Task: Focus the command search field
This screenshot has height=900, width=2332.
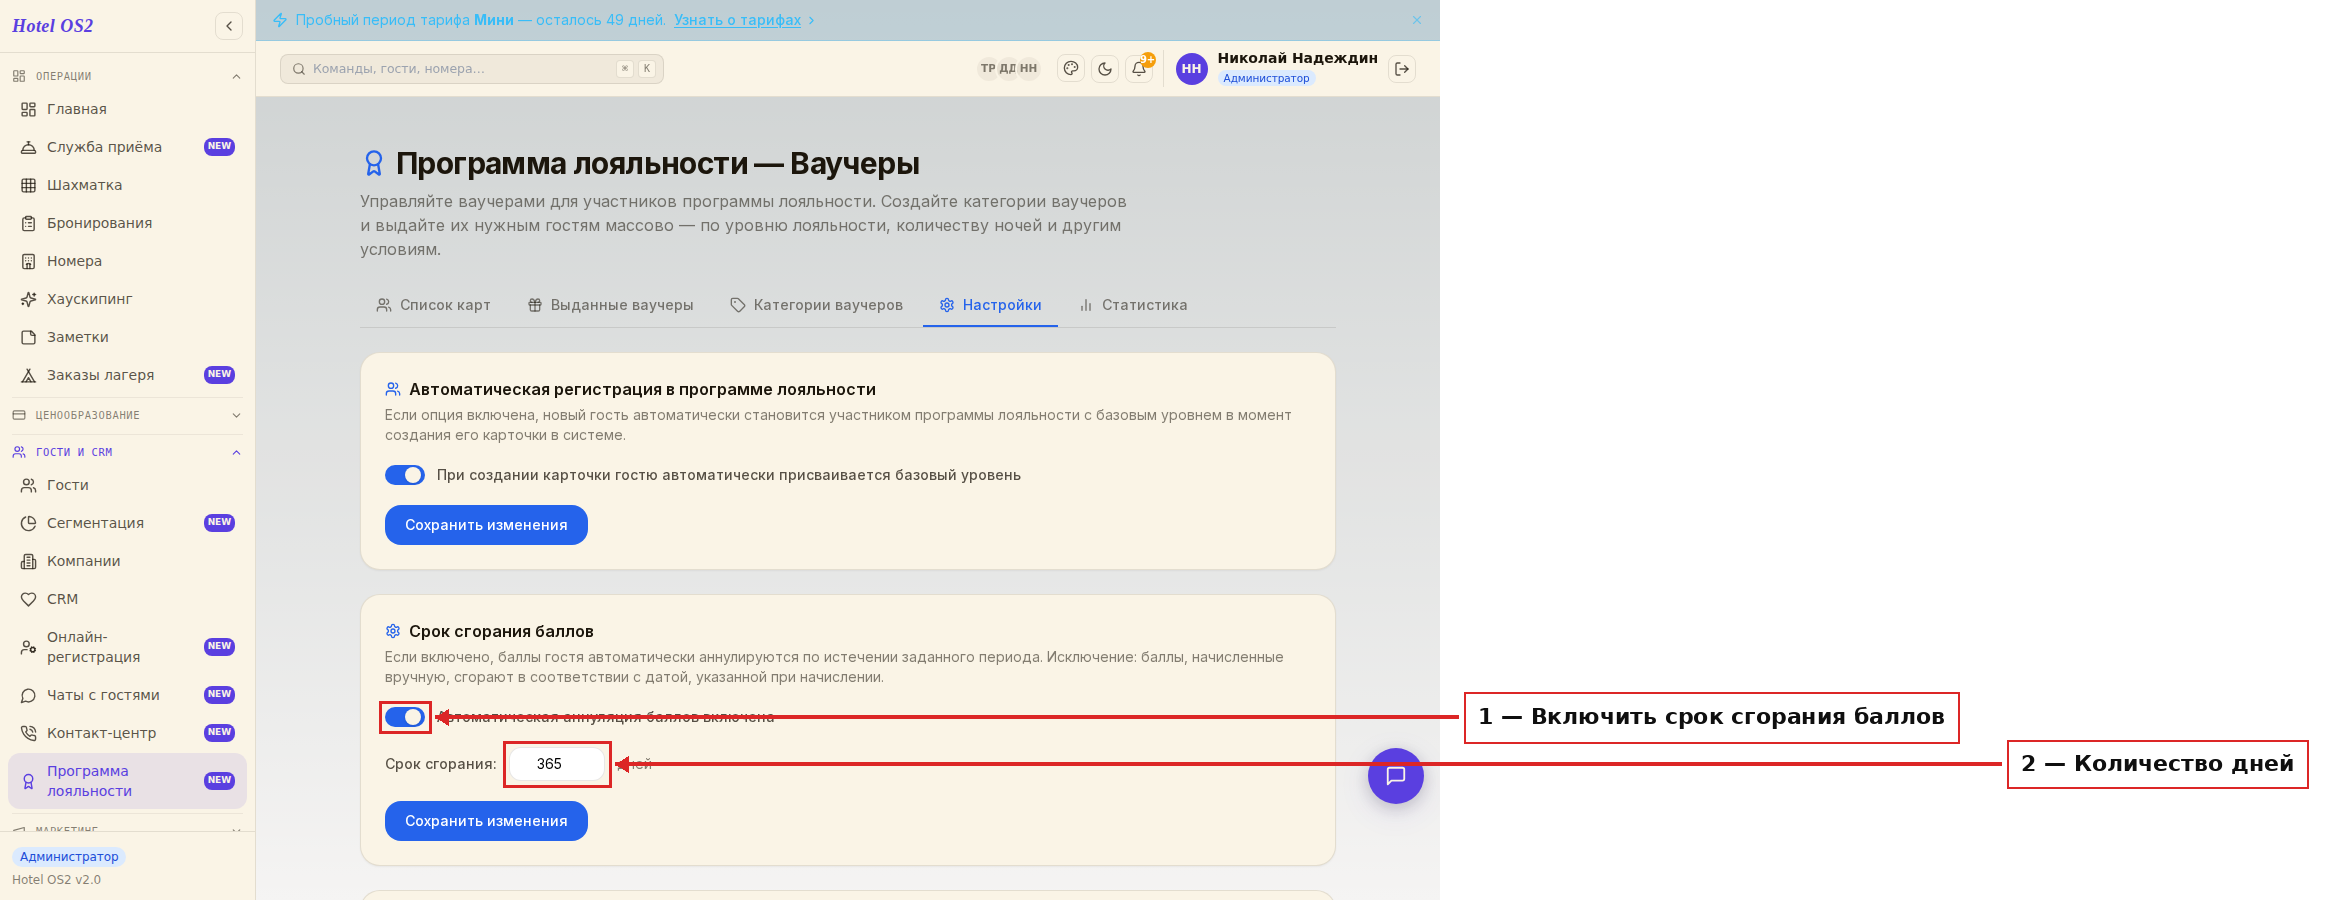Action: tap(472, 69)
